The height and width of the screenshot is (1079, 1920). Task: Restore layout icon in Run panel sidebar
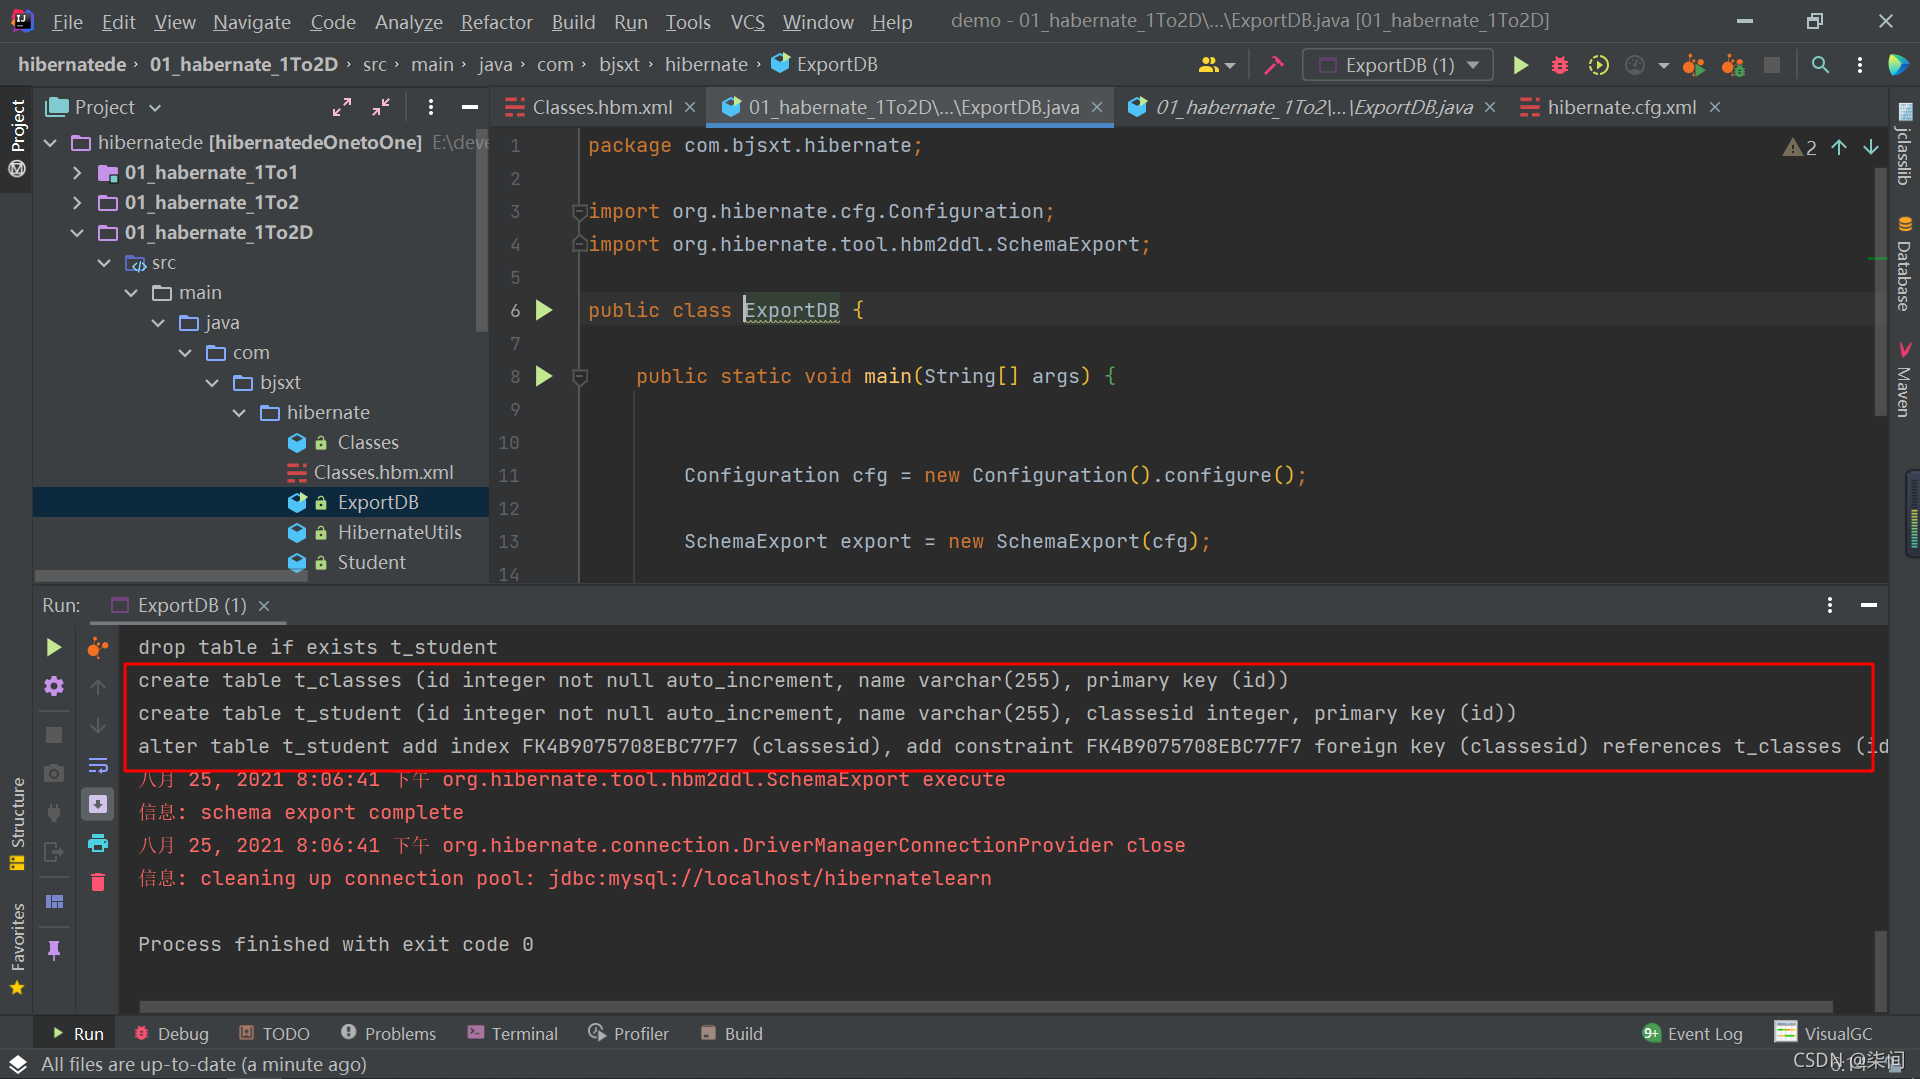pos(54,902)
